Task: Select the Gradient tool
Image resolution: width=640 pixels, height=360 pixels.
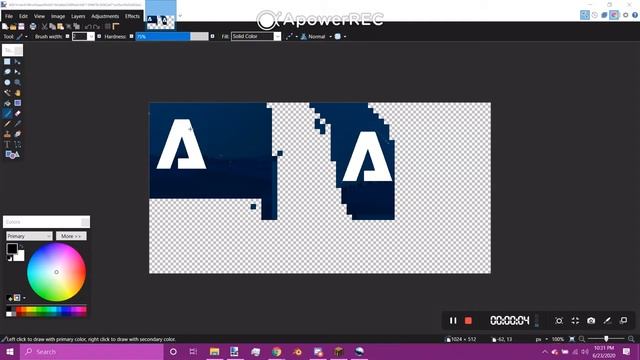Action: [18, 103]
